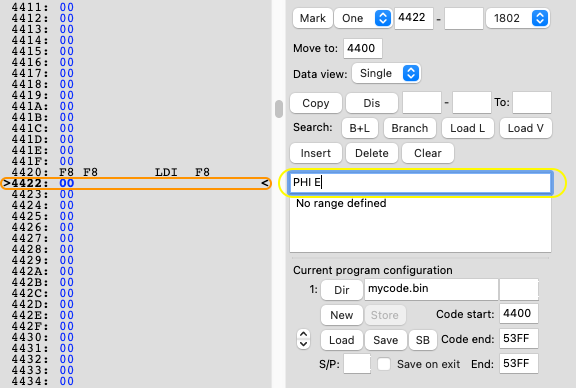Click the Load V search button
The image size is (576, 388).
coord(525,128)
